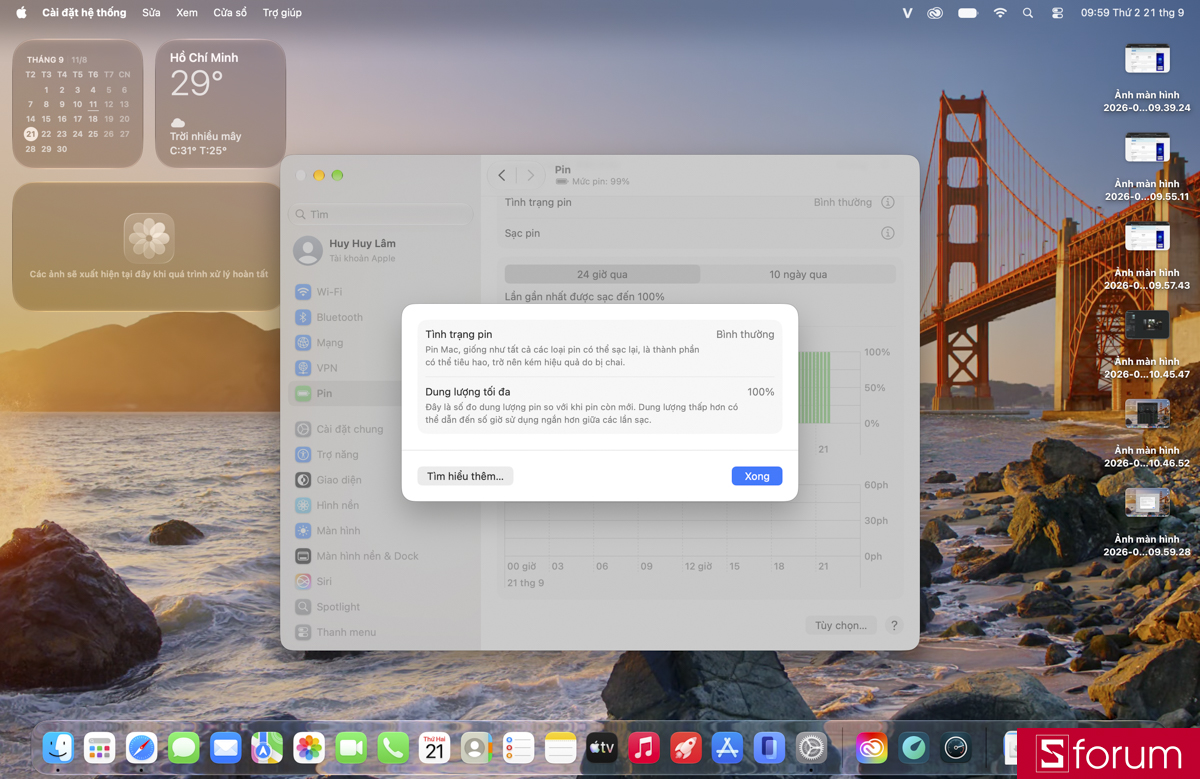Open the red rocket app in Dock
The height and width of the screenshot is (779, 1200).
point(686,747)
